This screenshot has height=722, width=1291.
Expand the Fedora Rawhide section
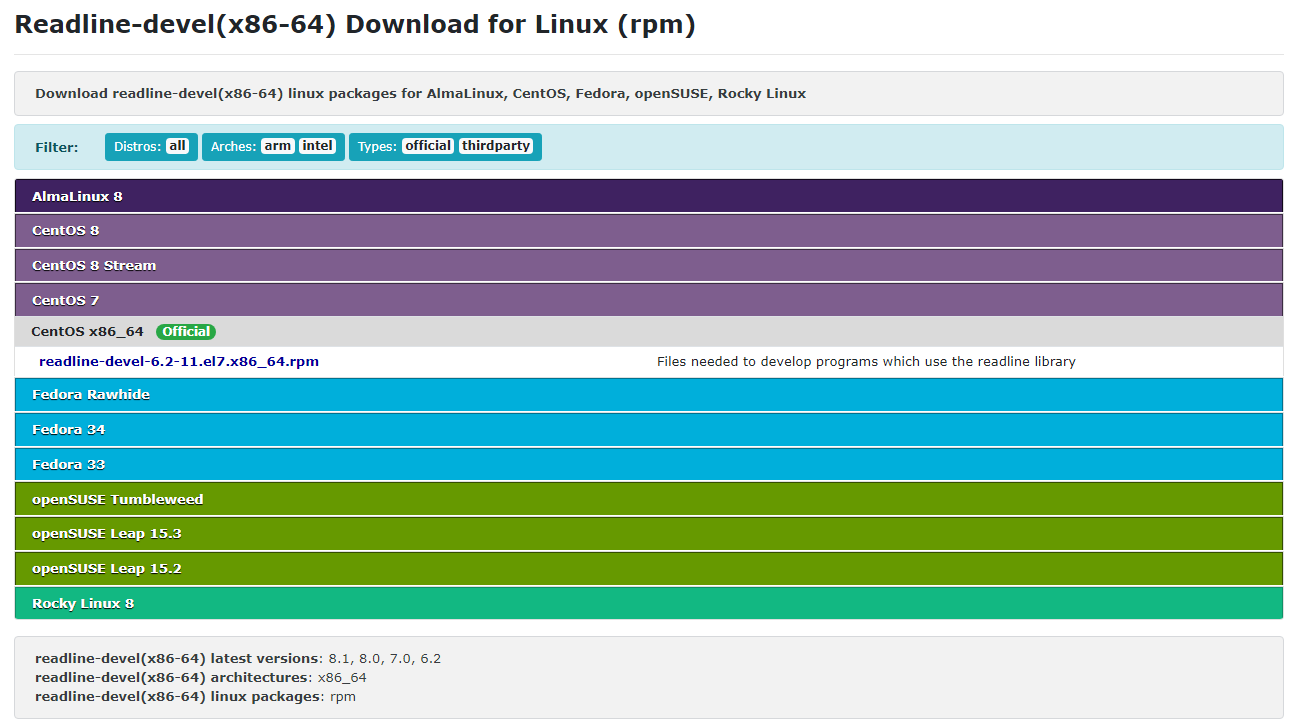click(91, 395)
